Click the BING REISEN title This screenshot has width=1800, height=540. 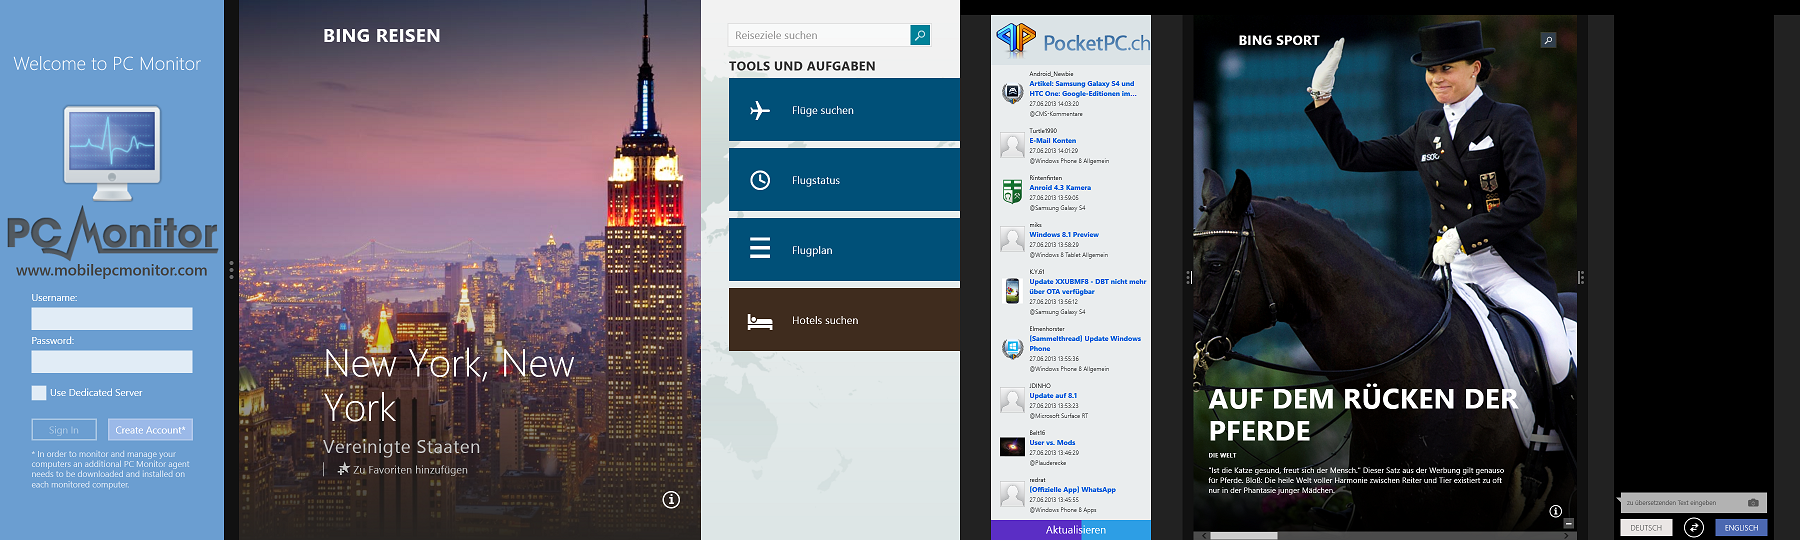pyautogui.click(x=382, y=36)
